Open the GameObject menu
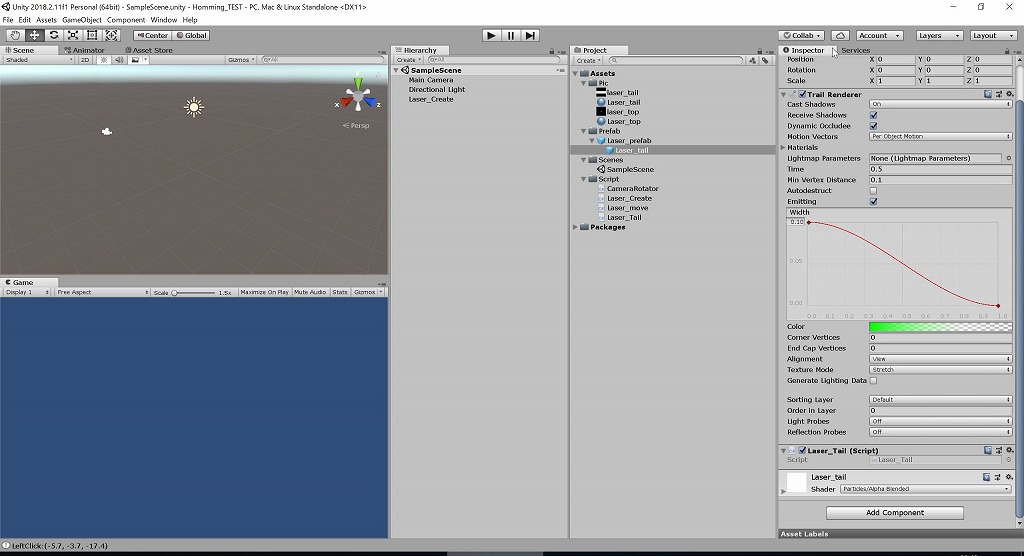This screenshot has height=556, width=1024. pyautogui.click(x=82, y=20)
